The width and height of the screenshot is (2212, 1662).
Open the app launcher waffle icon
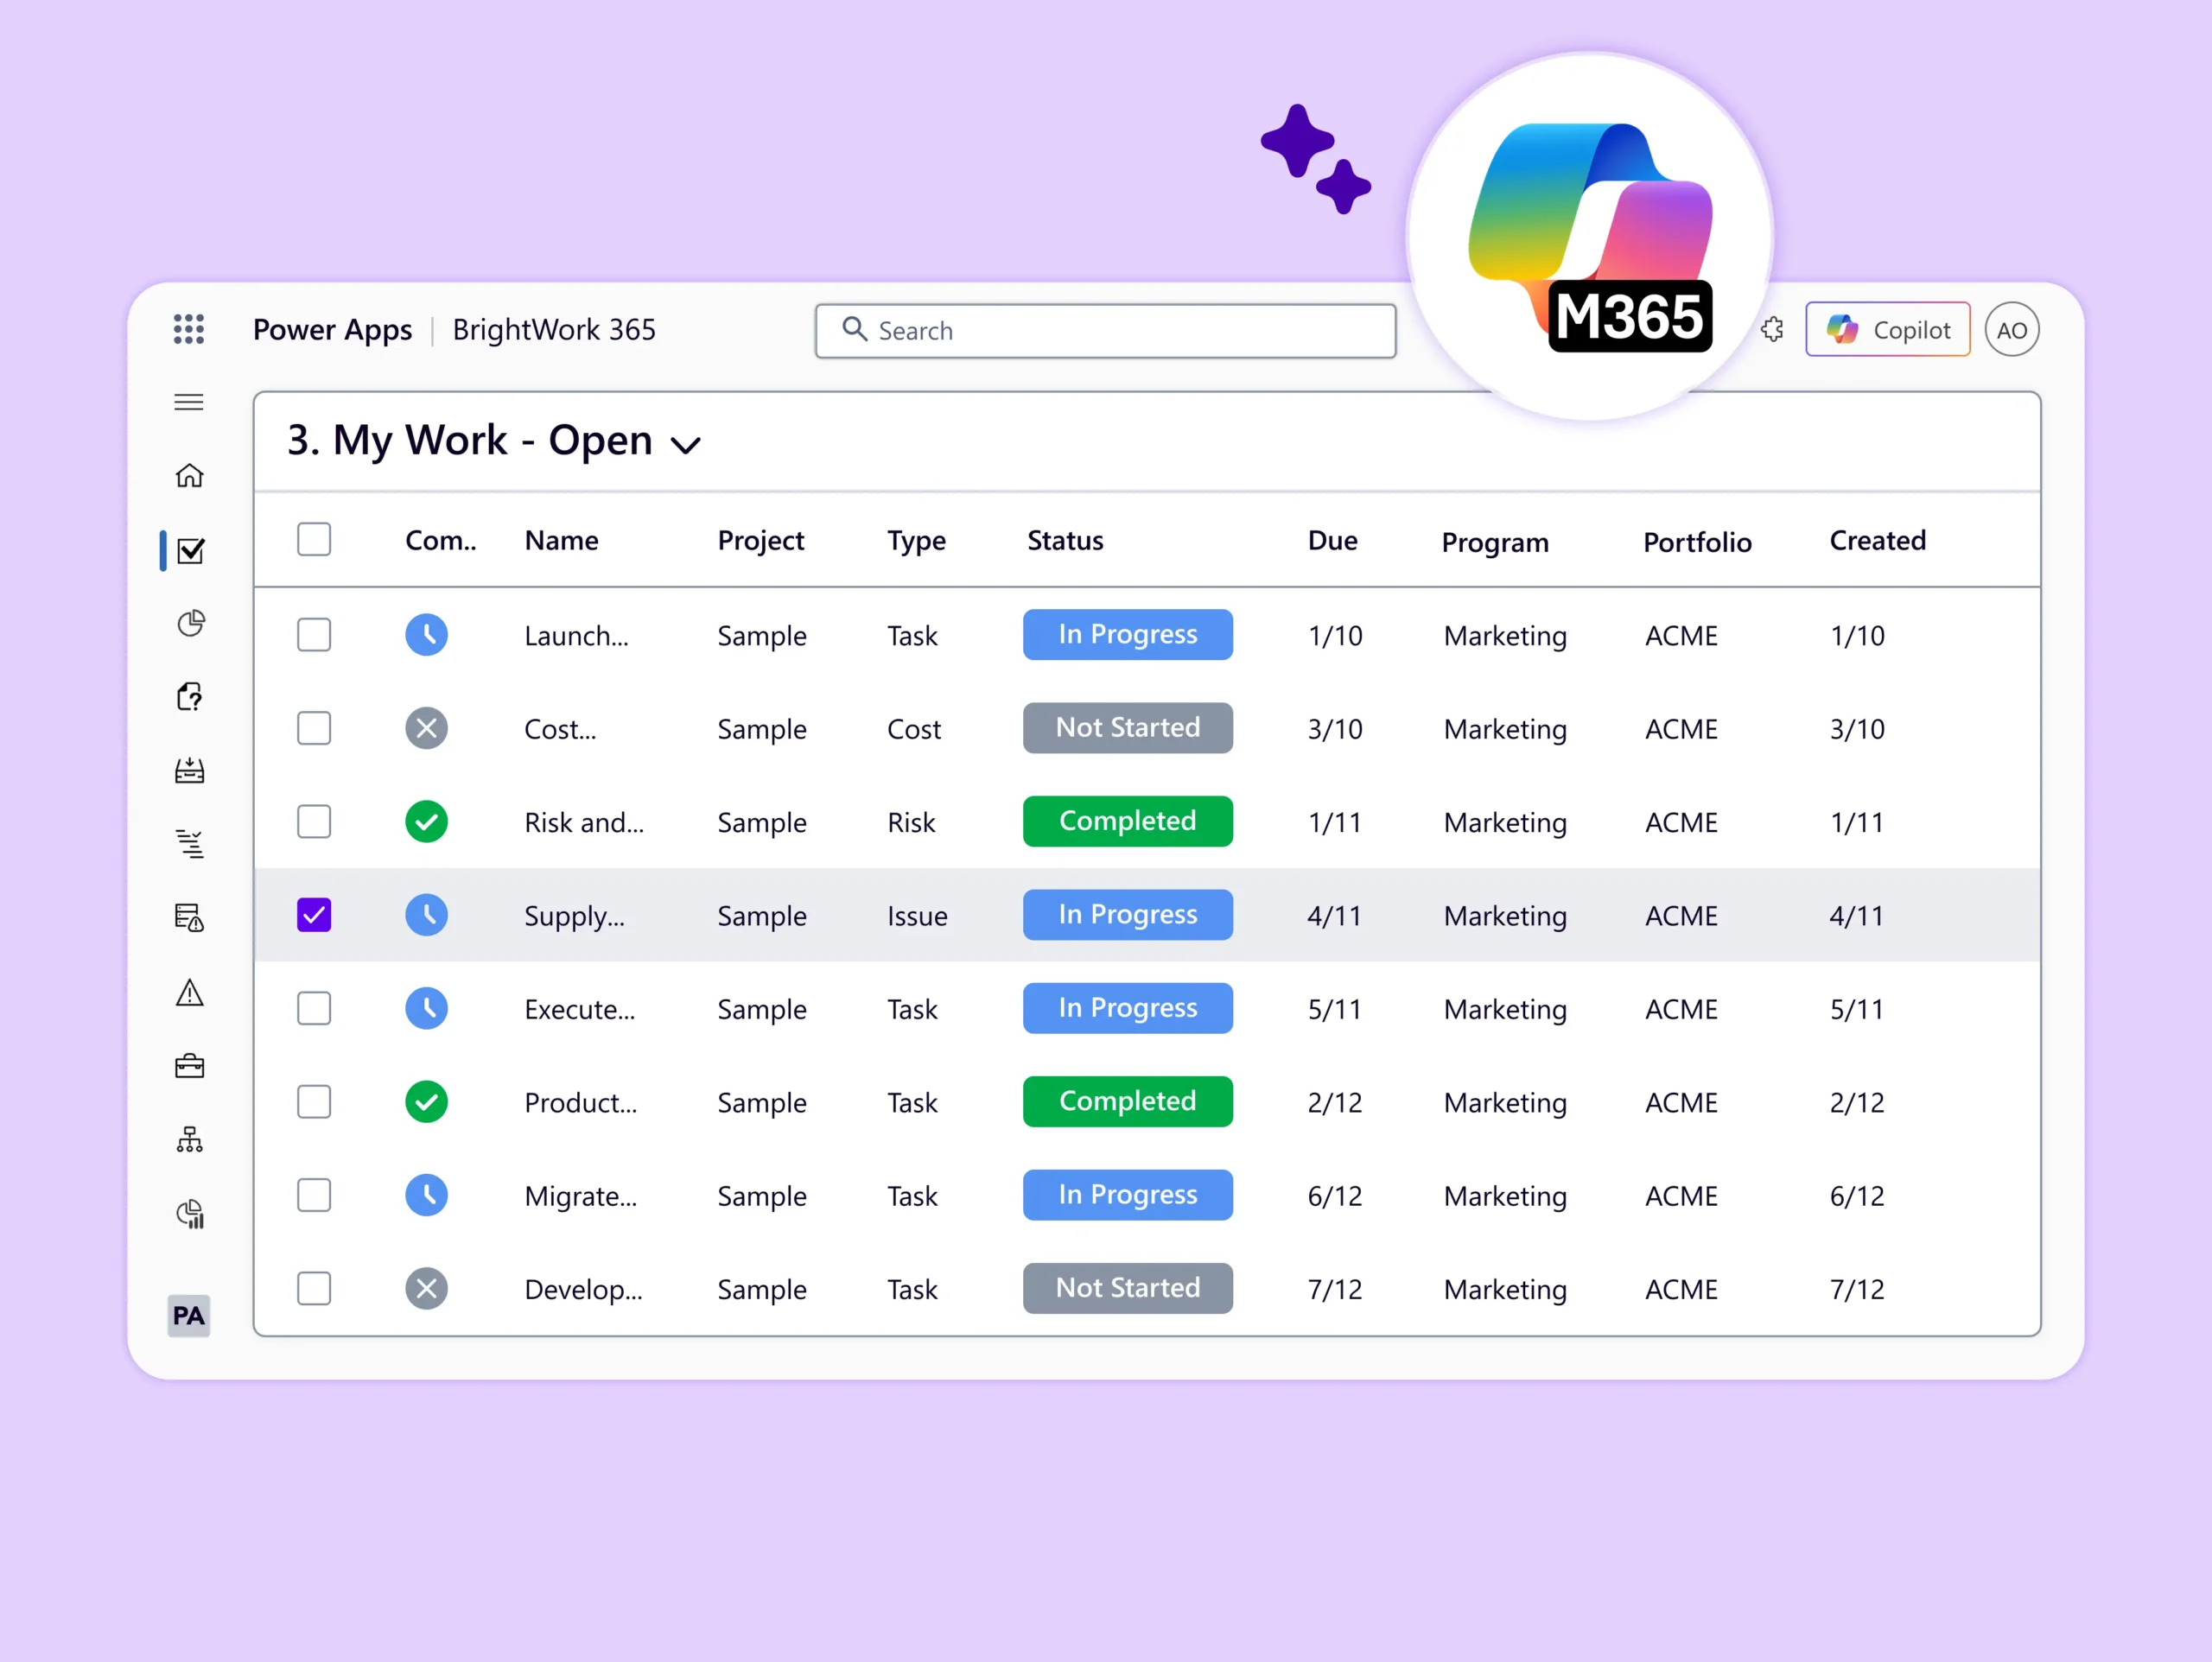[189, 329]
